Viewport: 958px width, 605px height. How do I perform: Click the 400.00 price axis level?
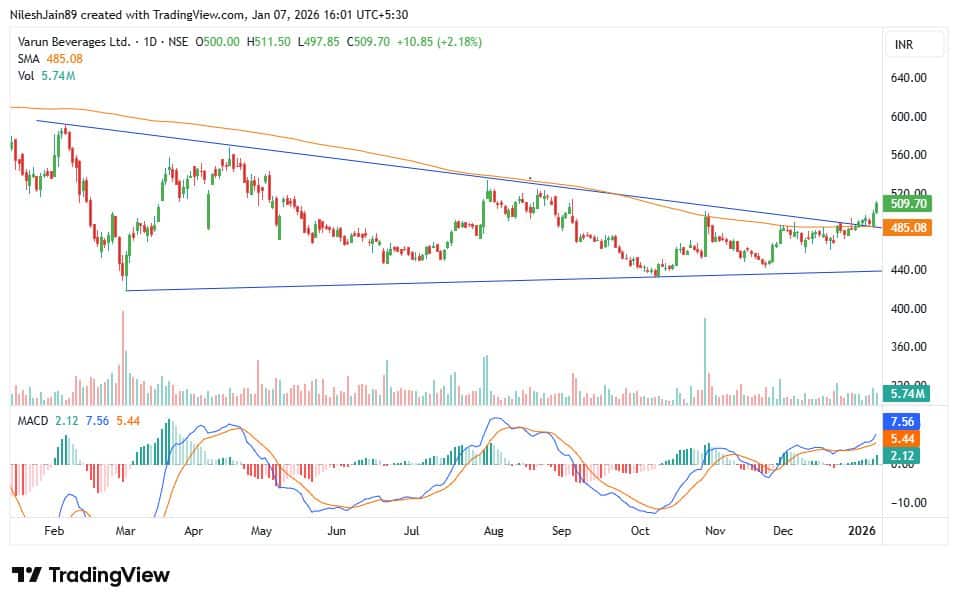click(909, 309)
